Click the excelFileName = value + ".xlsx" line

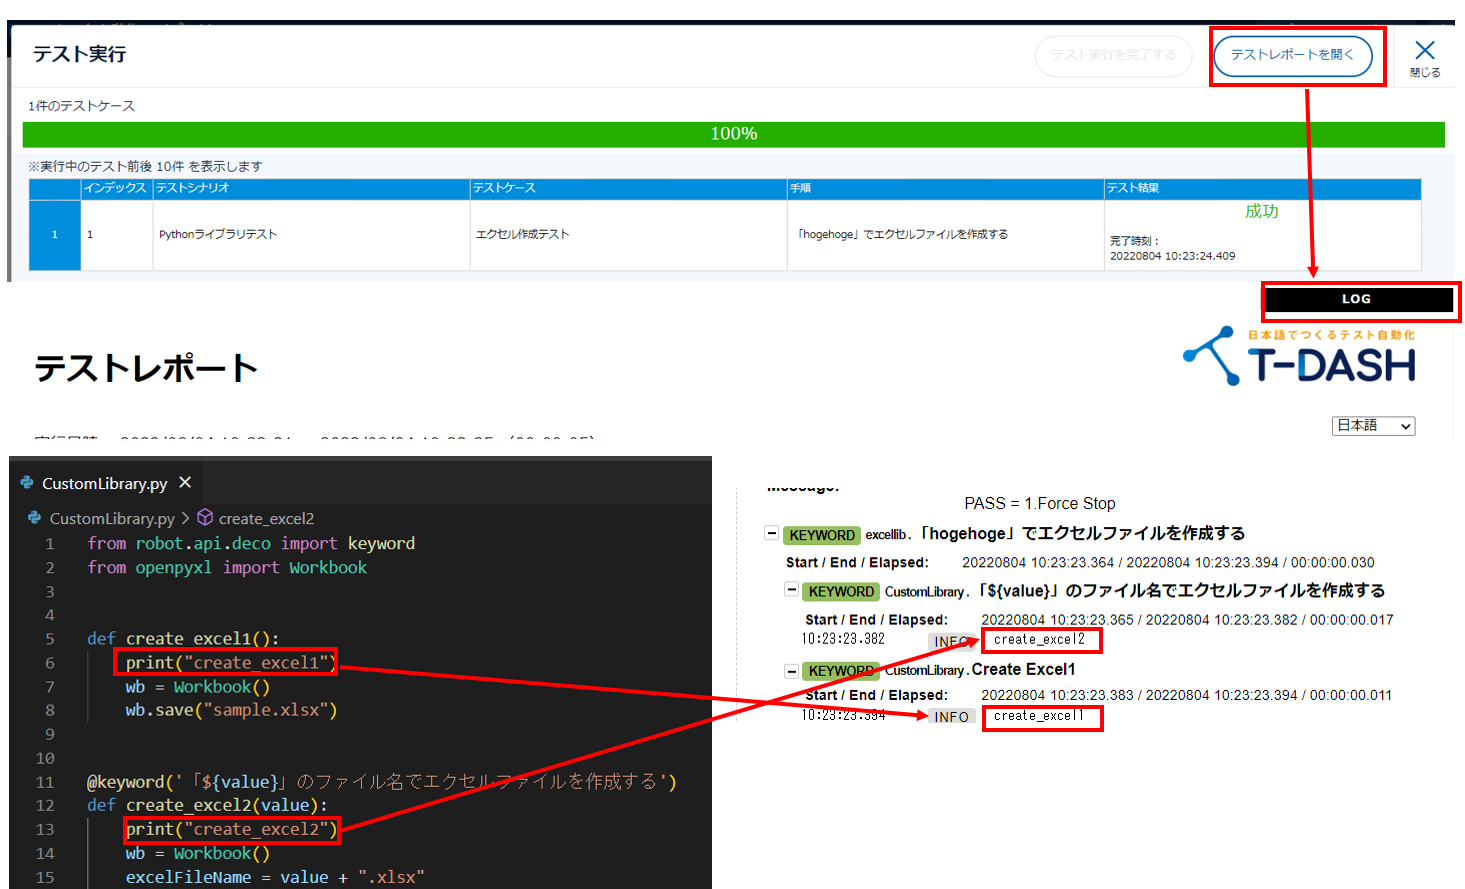pos(275,877)
